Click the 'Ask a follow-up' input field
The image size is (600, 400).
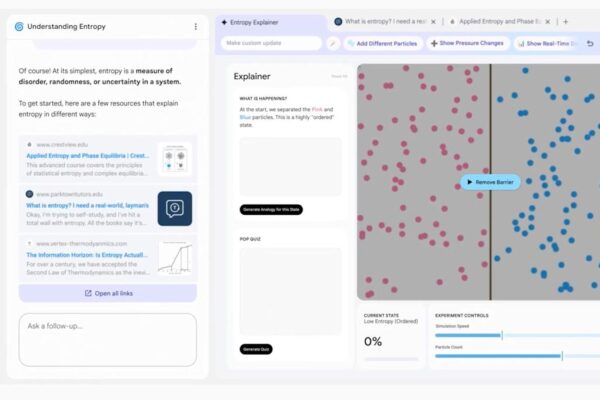click(x=107, y=338)
